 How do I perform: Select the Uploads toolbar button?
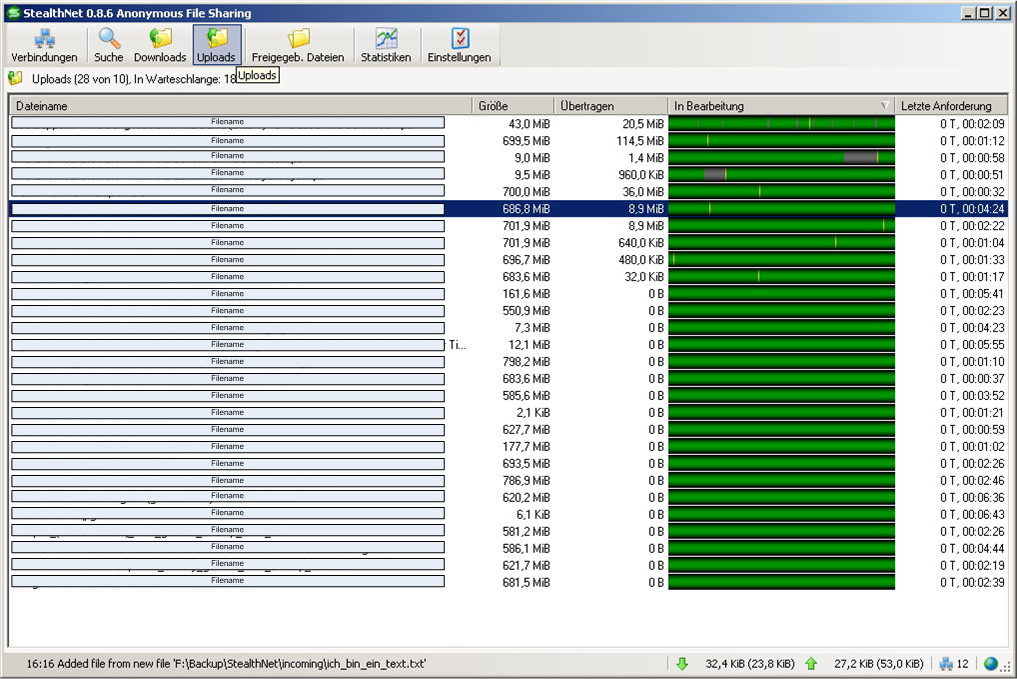point(217,45)
